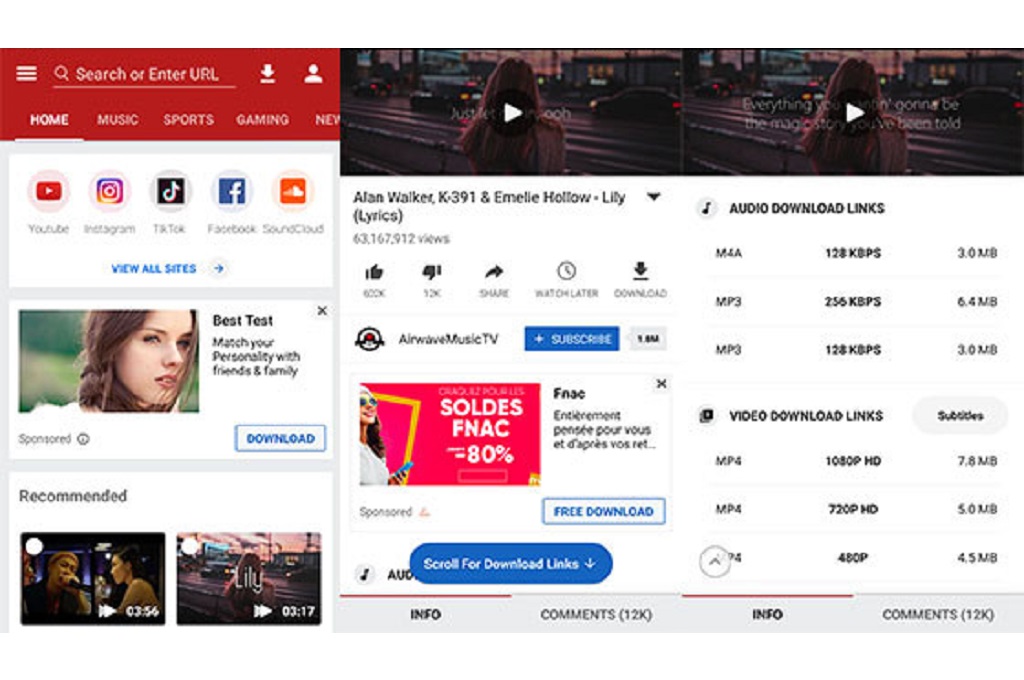Collapse the download links with the chevron
The width and height of the screenshot is (1024, 680).
[713, 560]
